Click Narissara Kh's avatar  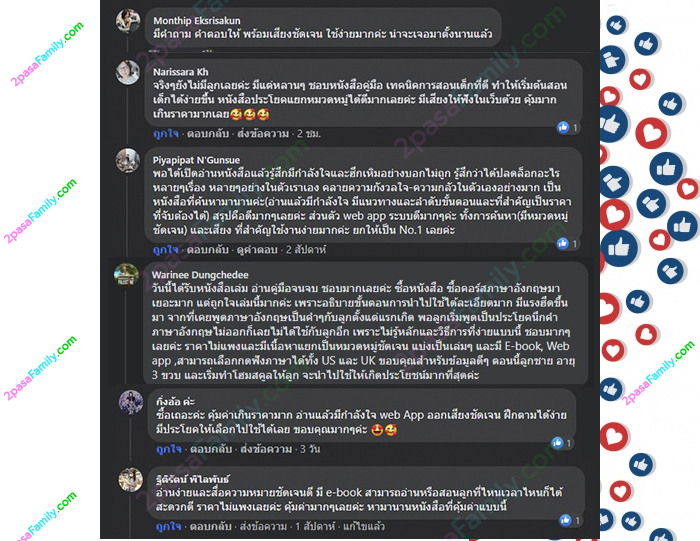(x=128, y=72)
